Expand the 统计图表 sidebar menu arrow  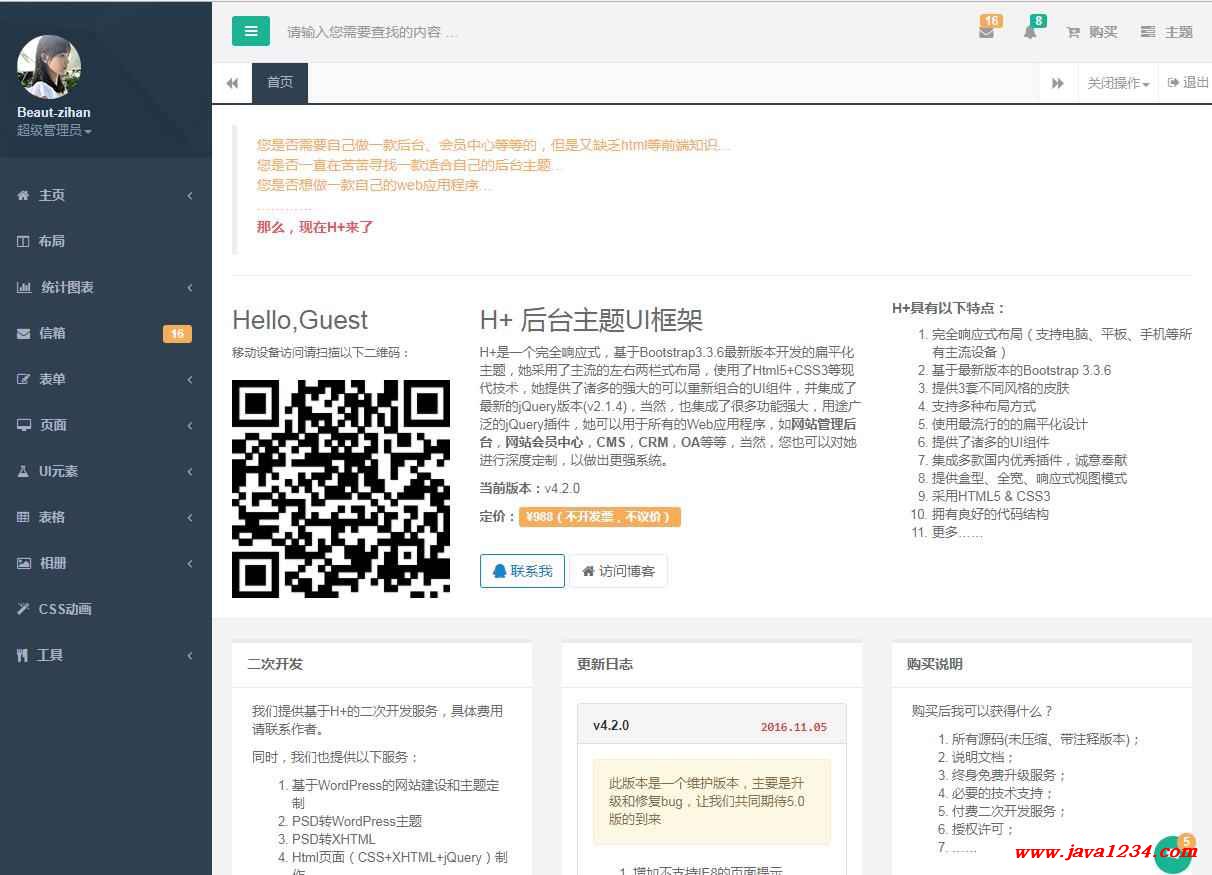click(x=190, y=288)
